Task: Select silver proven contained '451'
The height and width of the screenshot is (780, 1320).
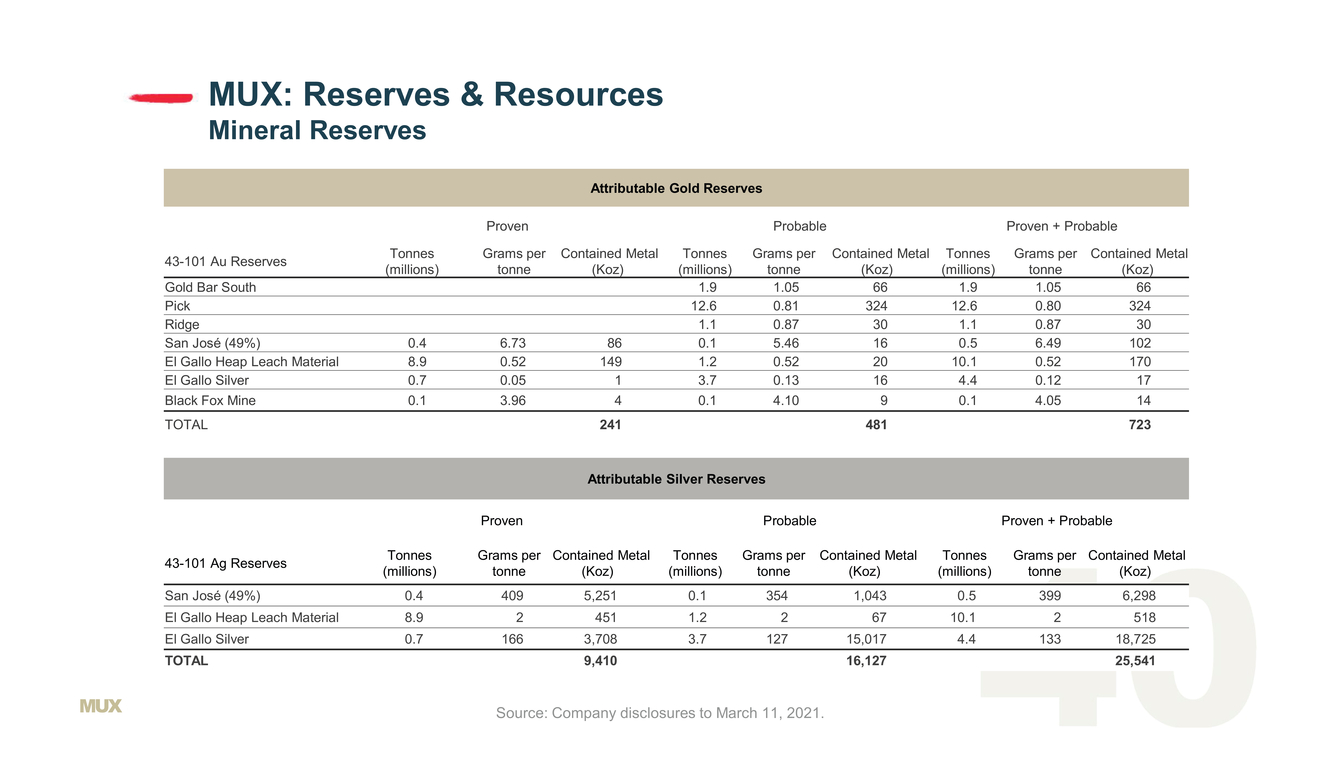Action: click(606, 618)
